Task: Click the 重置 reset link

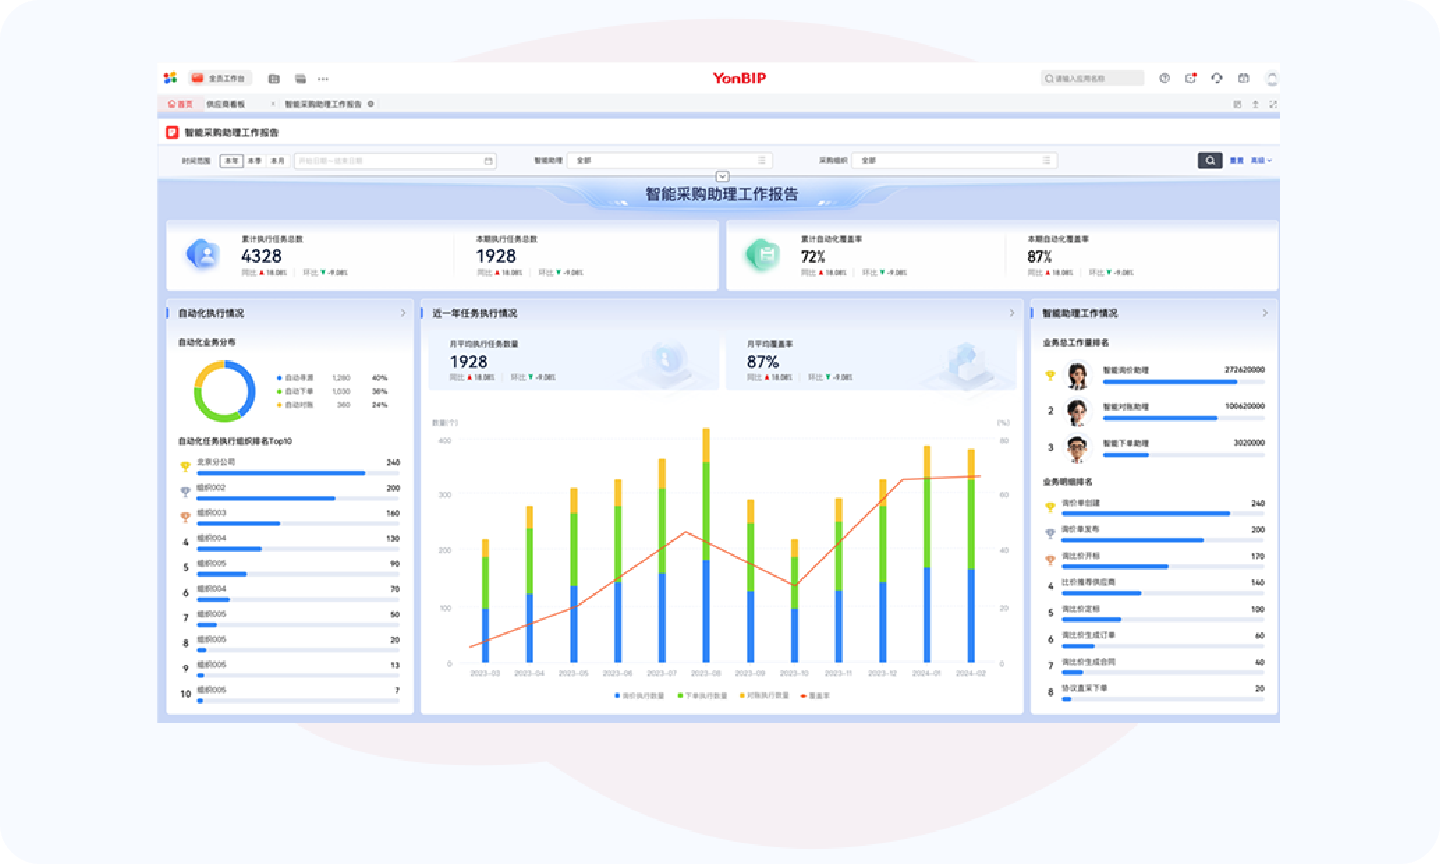Action: tap(1237, 160)
